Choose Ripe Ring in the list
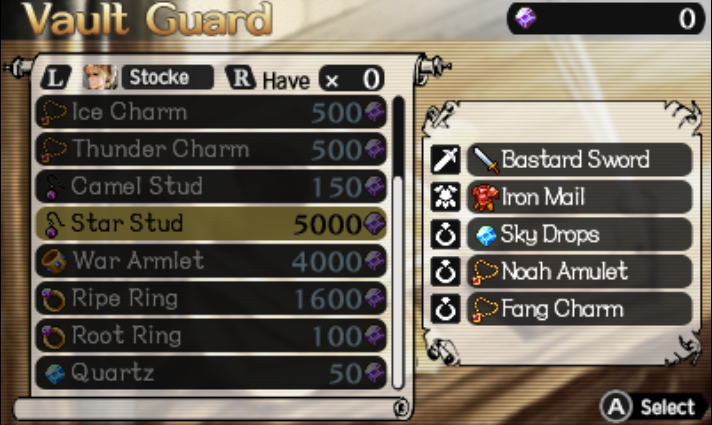The width and height of the screenshot is (712, 425). (x=211, y=298)
